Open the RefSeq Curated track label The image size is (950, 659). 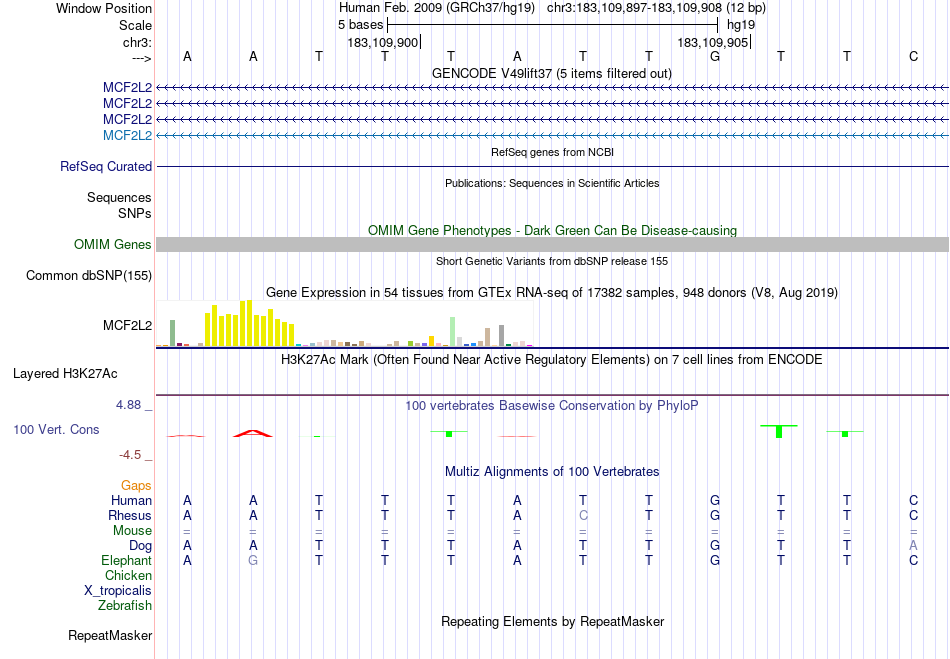[x=106, y=167]
